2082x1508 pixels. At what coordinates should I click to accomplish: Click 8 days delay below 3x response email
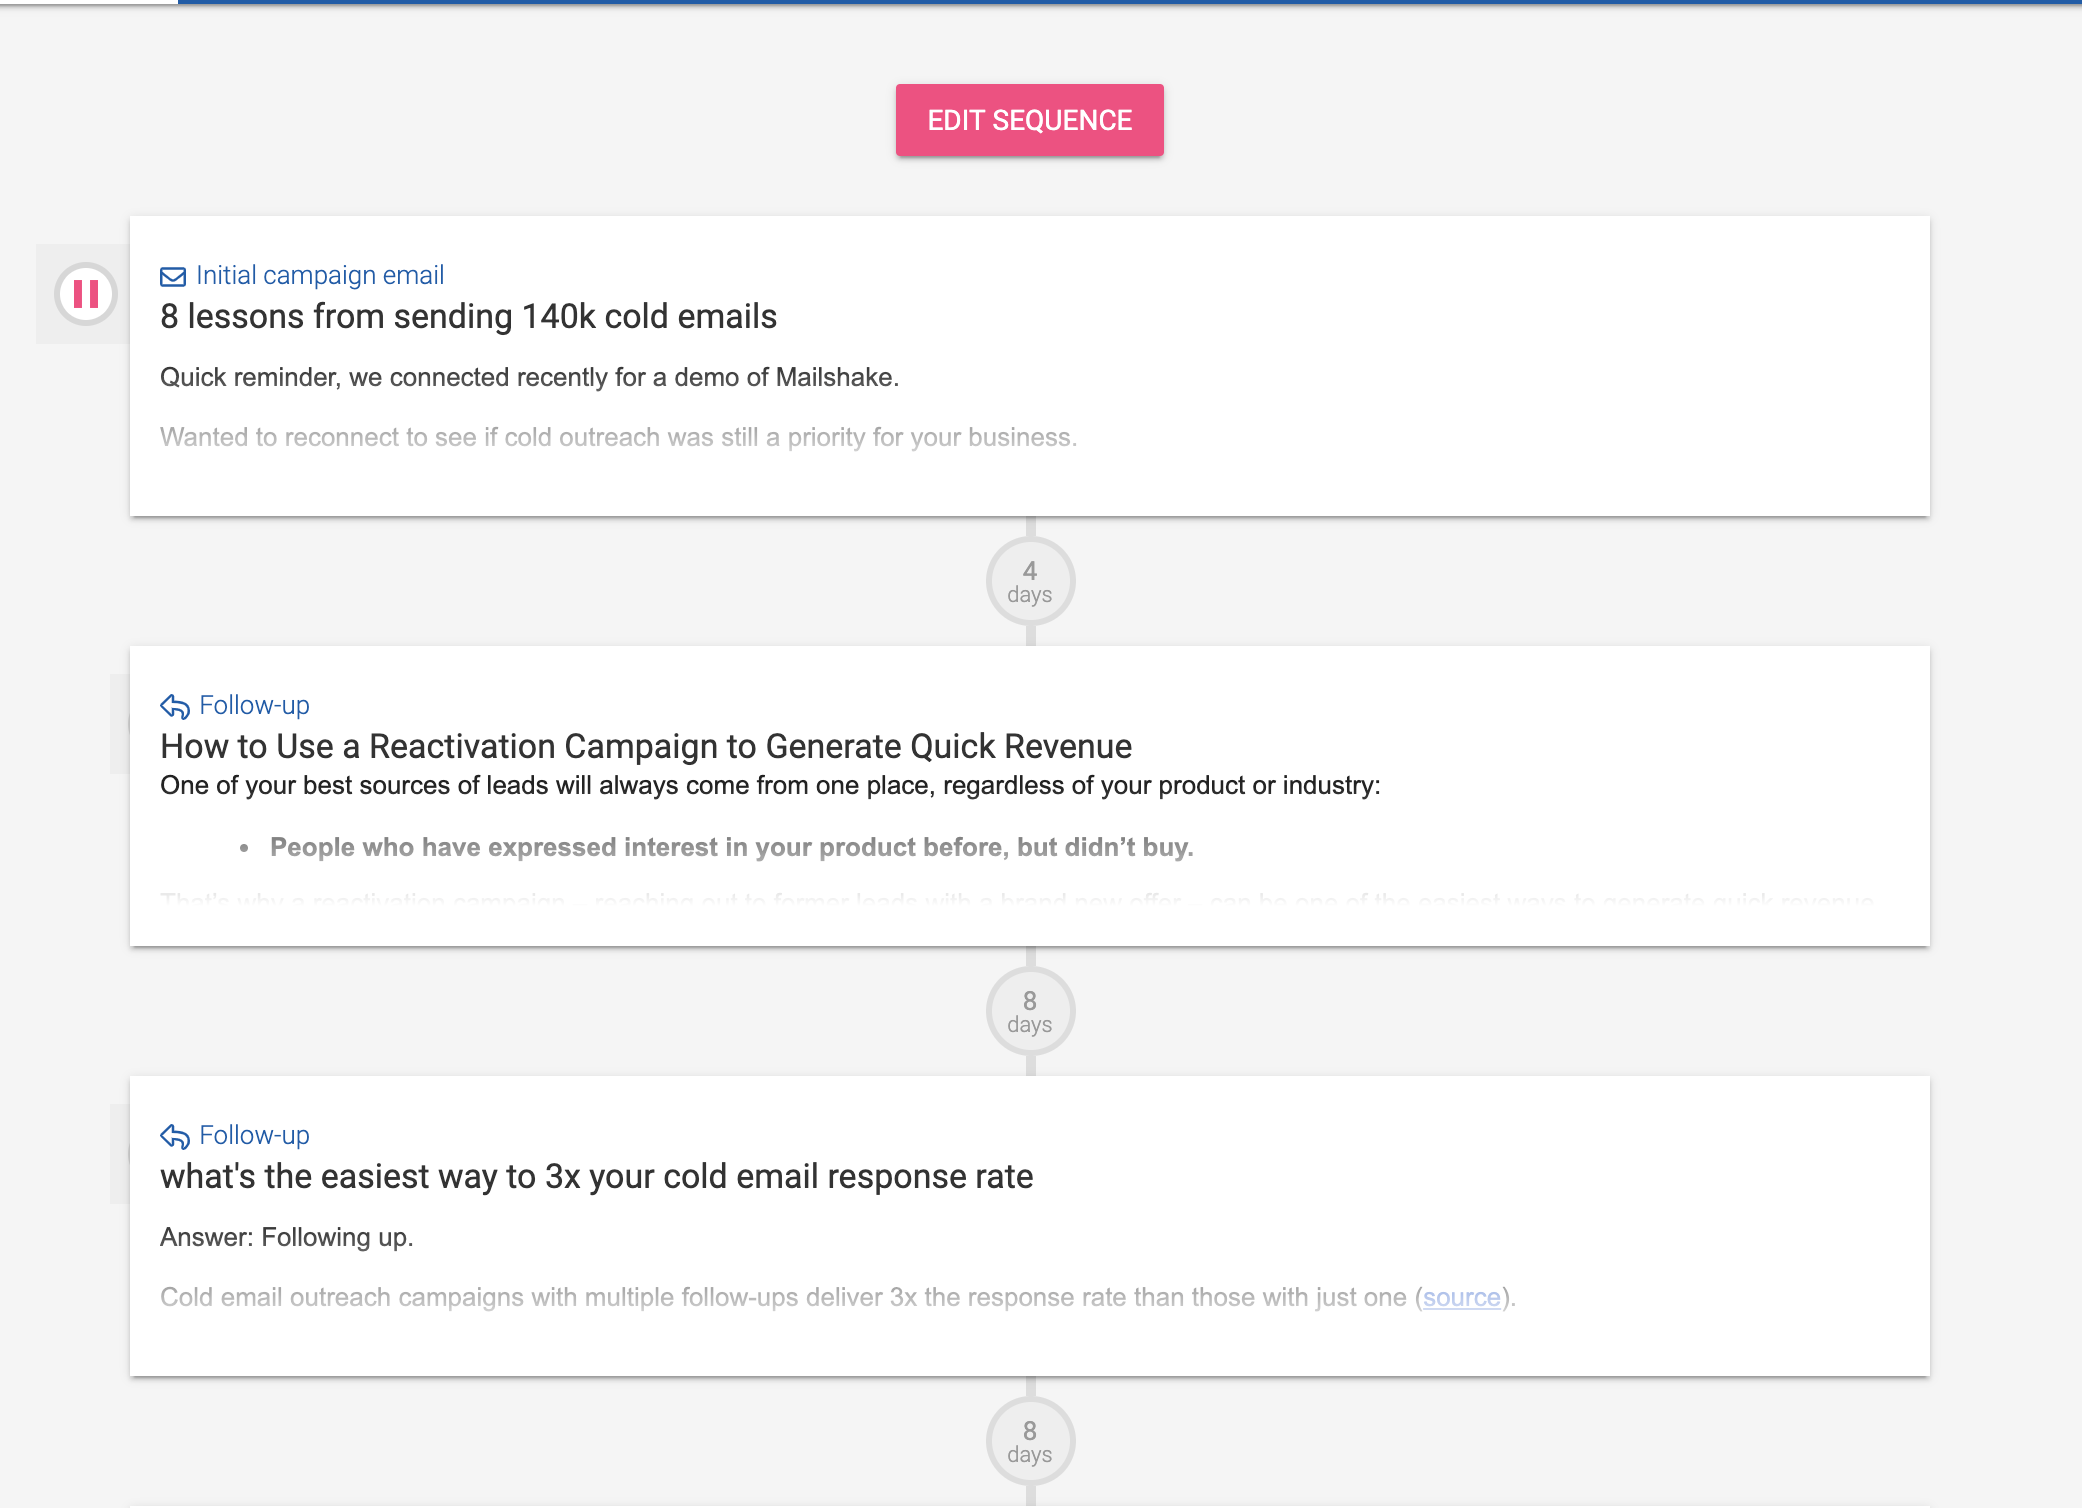point(1030,1442)
